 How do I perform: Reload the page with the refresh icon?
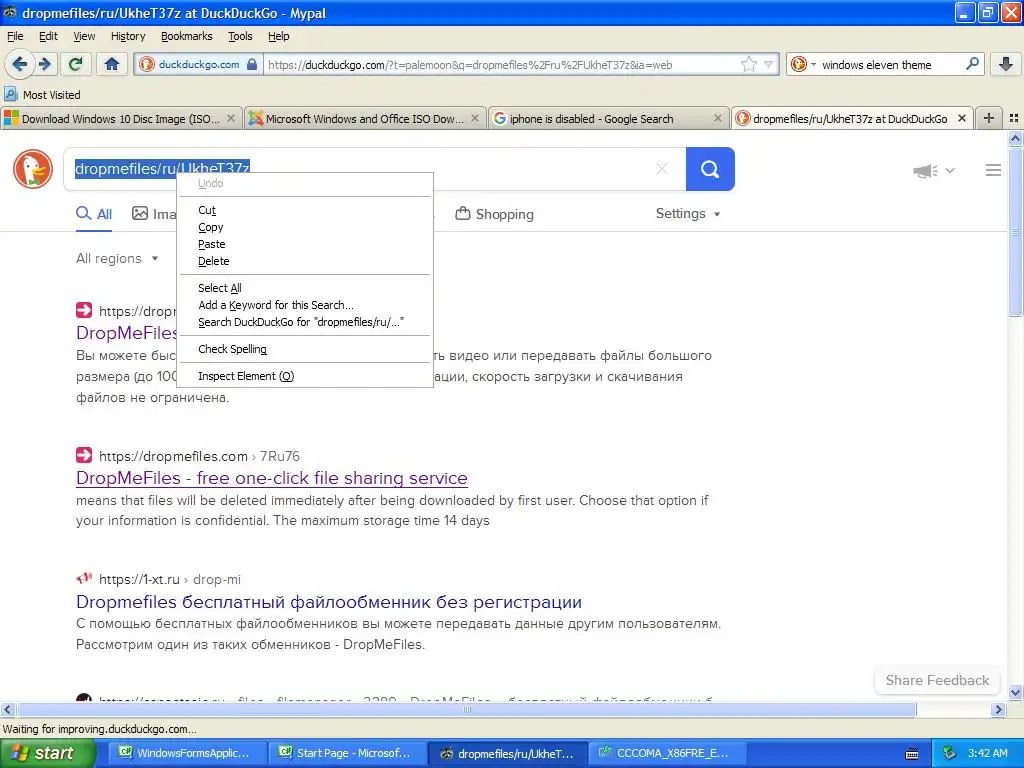click(76, 64)
